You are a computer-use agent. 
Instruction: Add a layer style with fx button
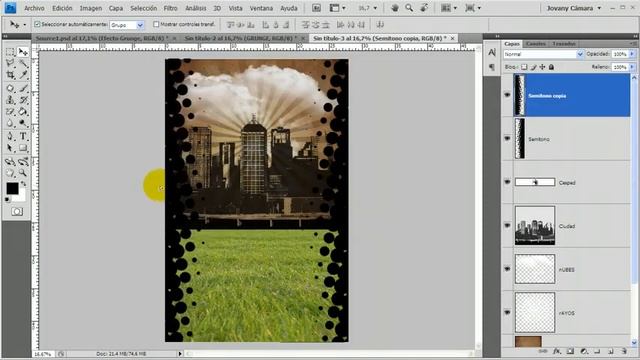point(556,351)
